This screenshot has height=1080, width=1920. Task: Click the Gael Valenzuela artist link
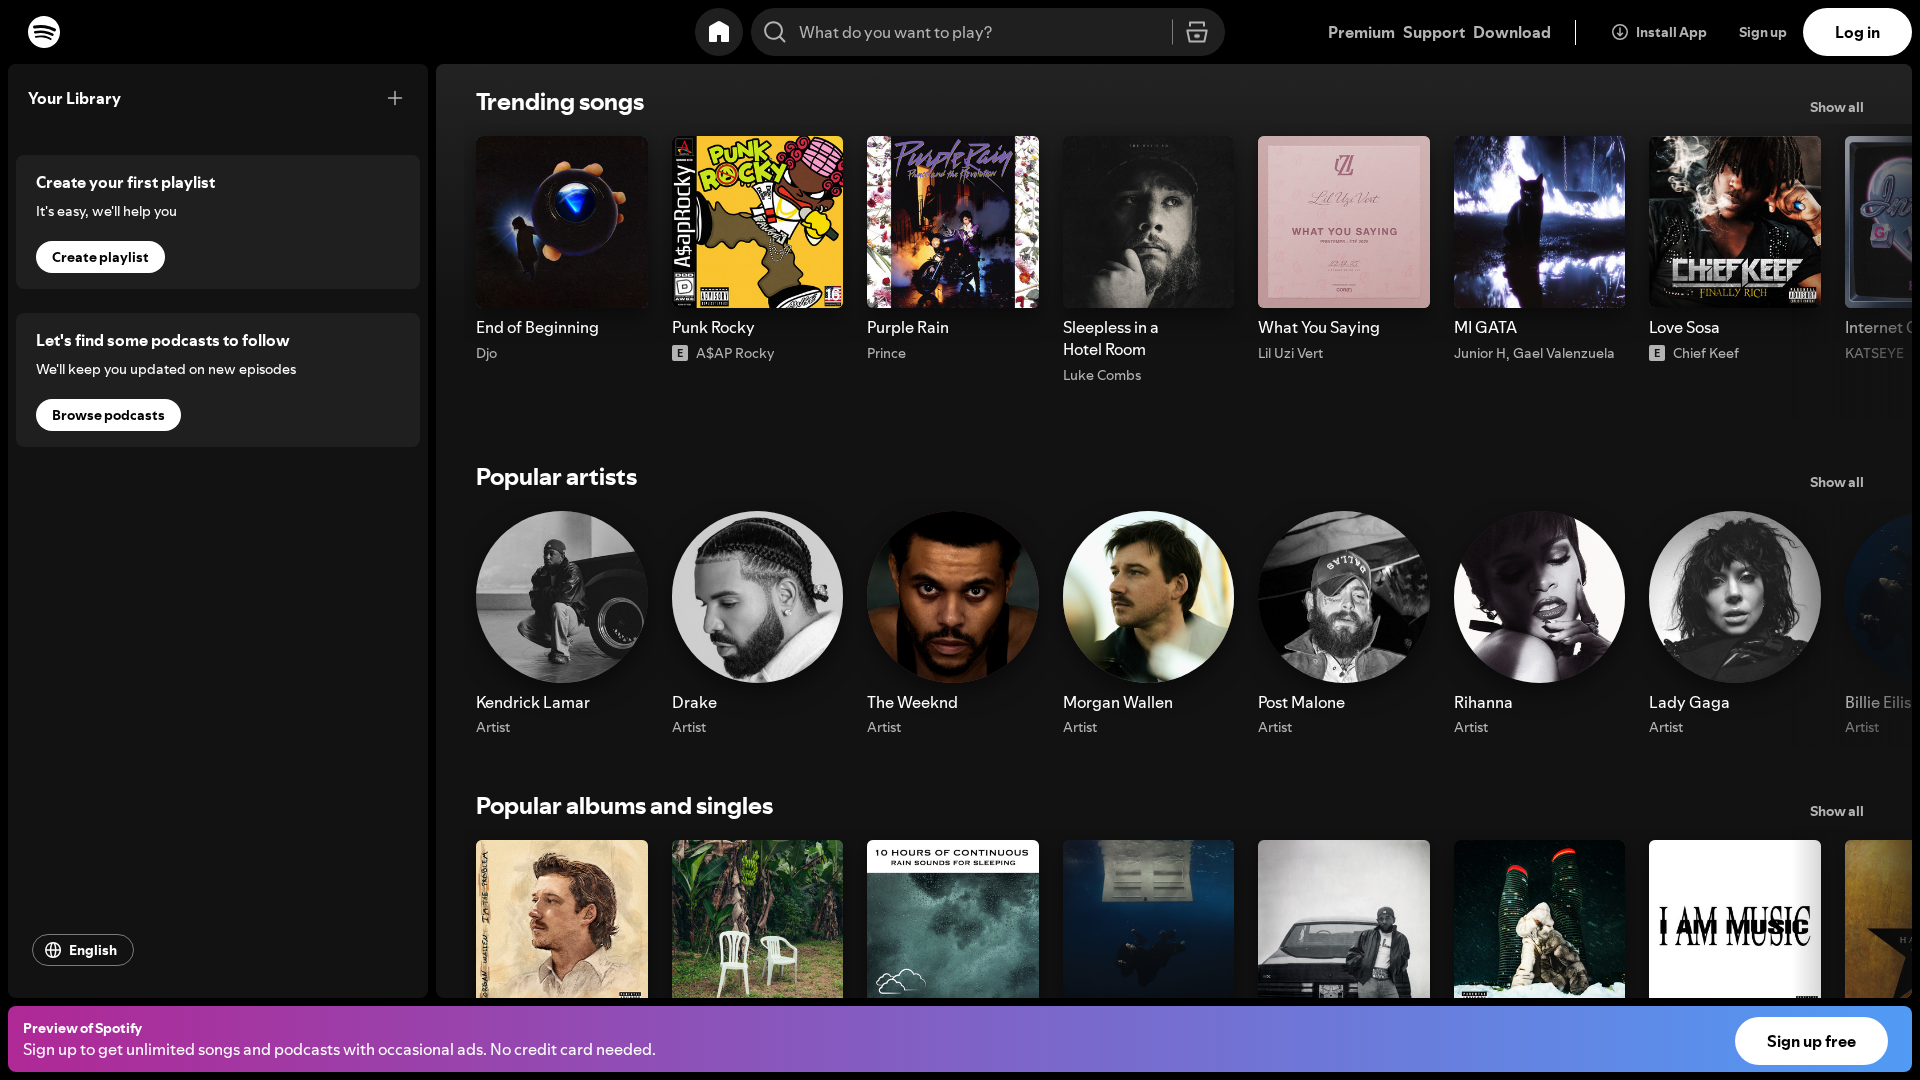1564,353
